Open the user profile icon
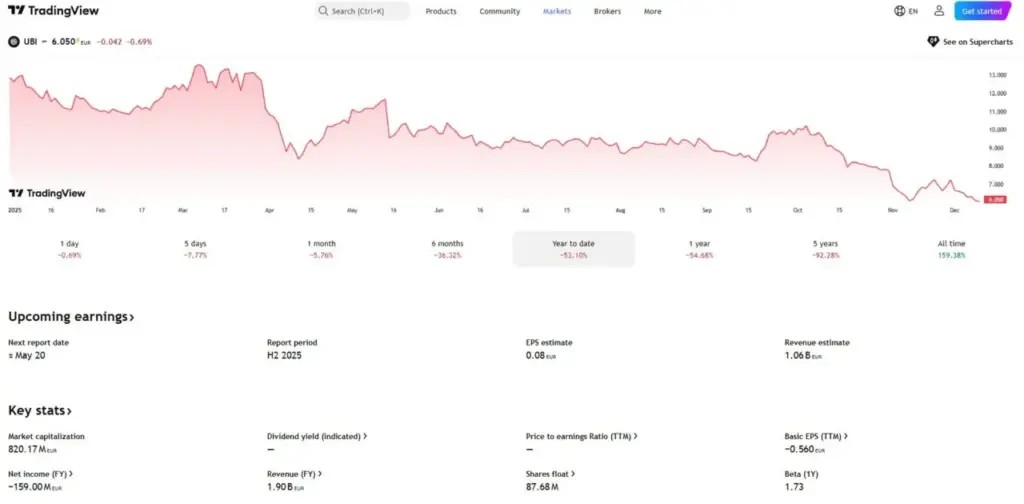1024x504 pixels. [x=939, y=10]
